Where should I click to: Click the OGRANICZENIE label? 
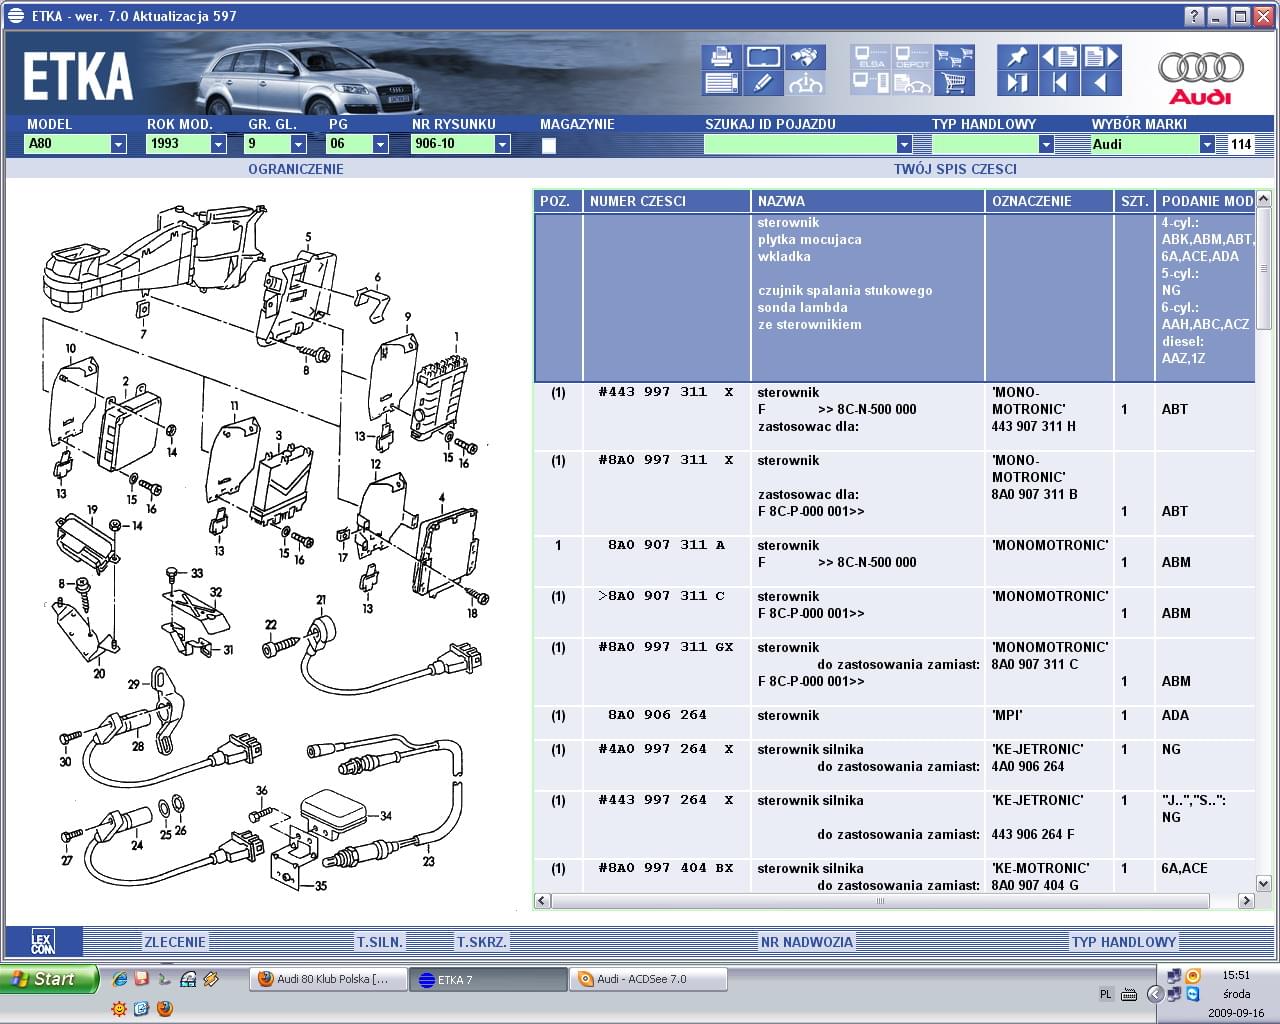[296, 169]
